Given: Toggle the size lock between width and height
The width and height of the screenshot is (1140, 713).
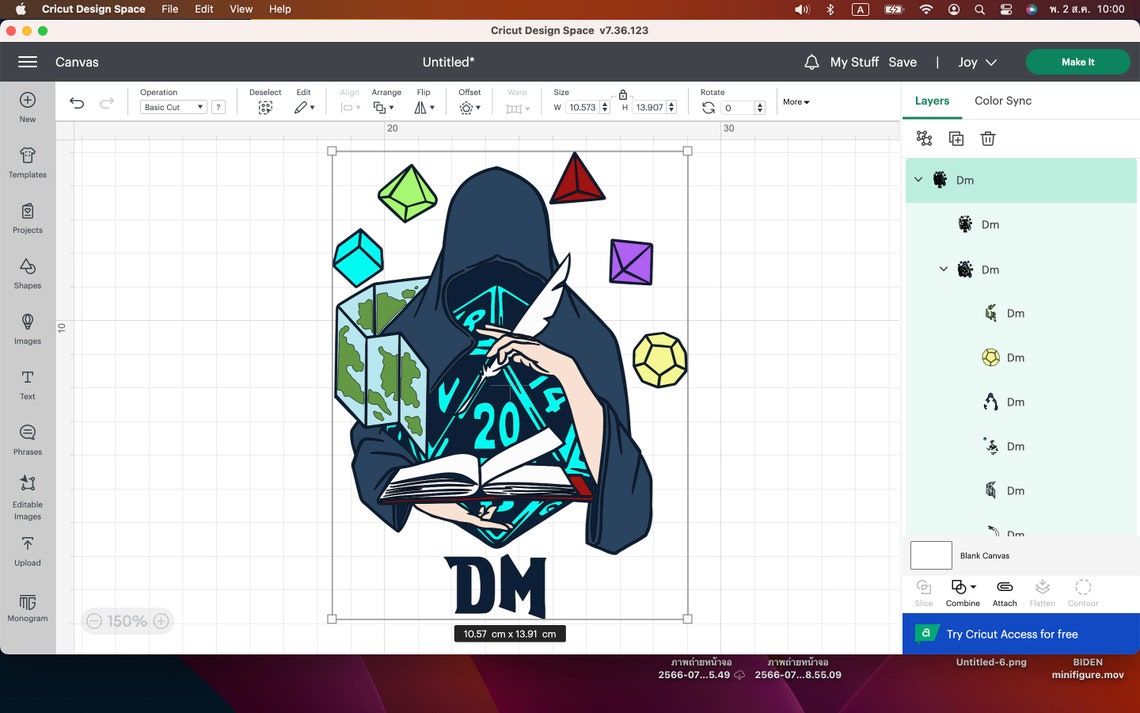Looking at the screenshot, I should pyautogui.click(x=621, y=92).
